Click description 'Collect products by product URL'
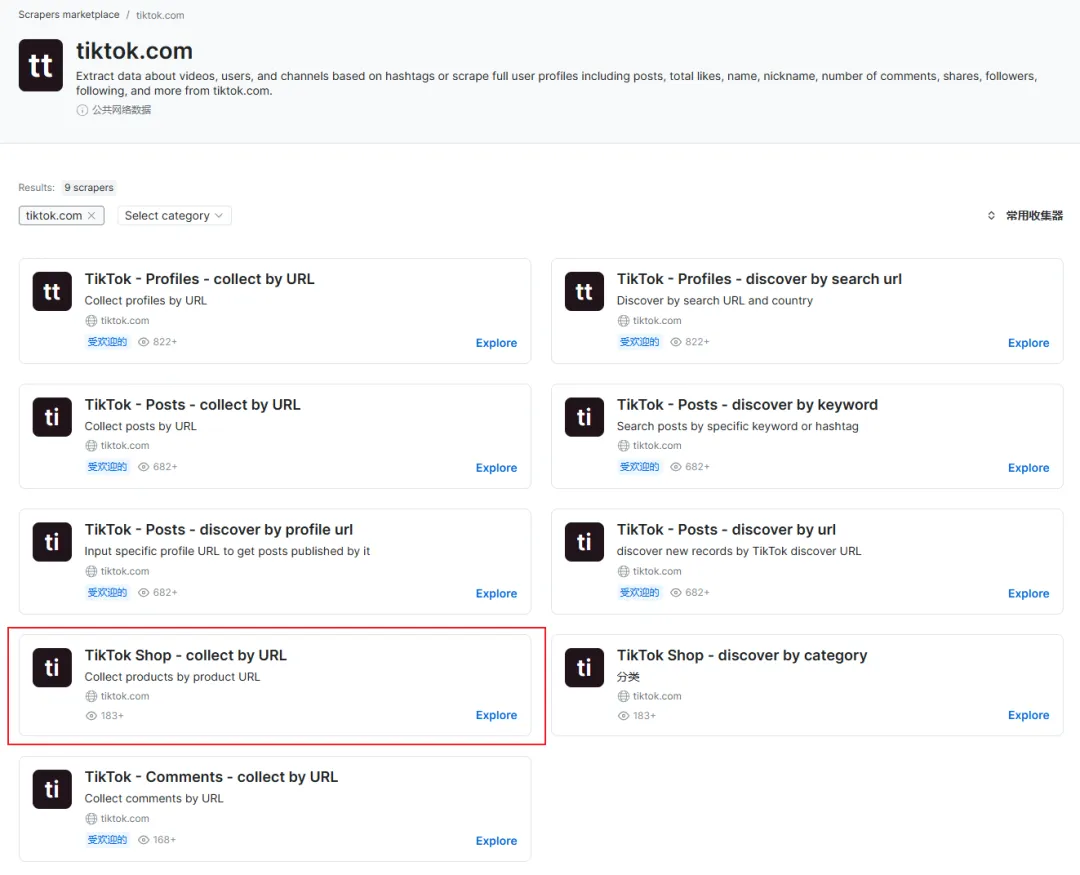The image size is (1080, 875). 172,677
